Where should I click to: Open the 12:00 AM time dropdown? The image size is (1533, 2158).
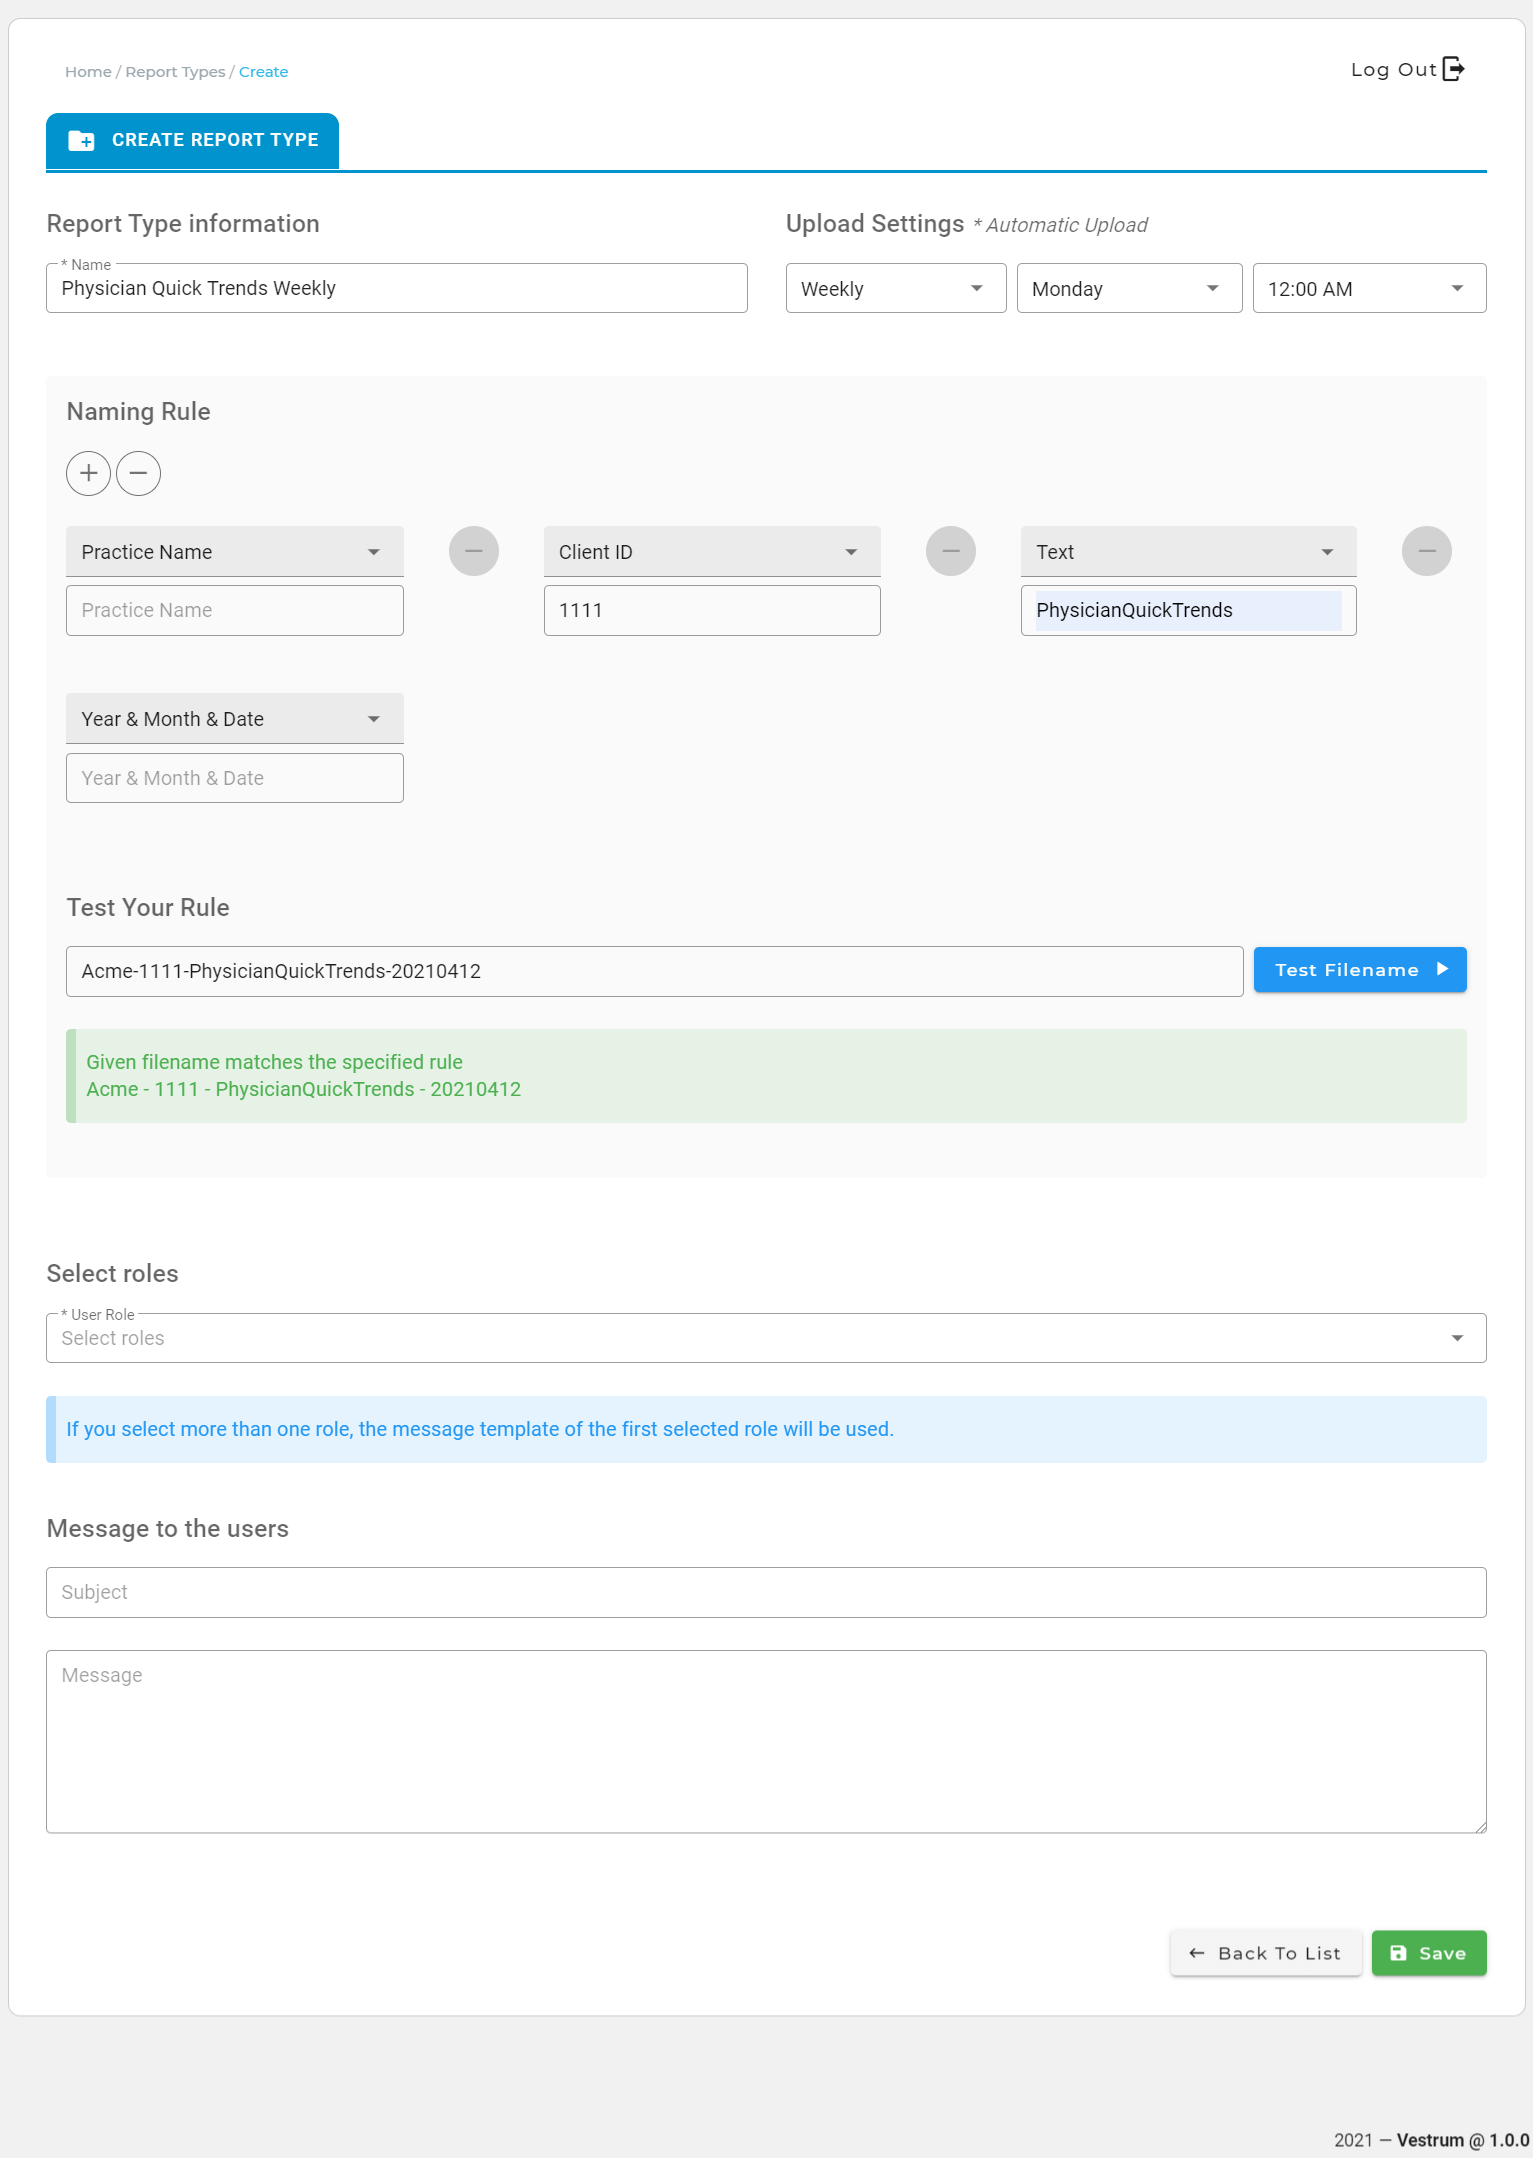tap(1370, 288)
